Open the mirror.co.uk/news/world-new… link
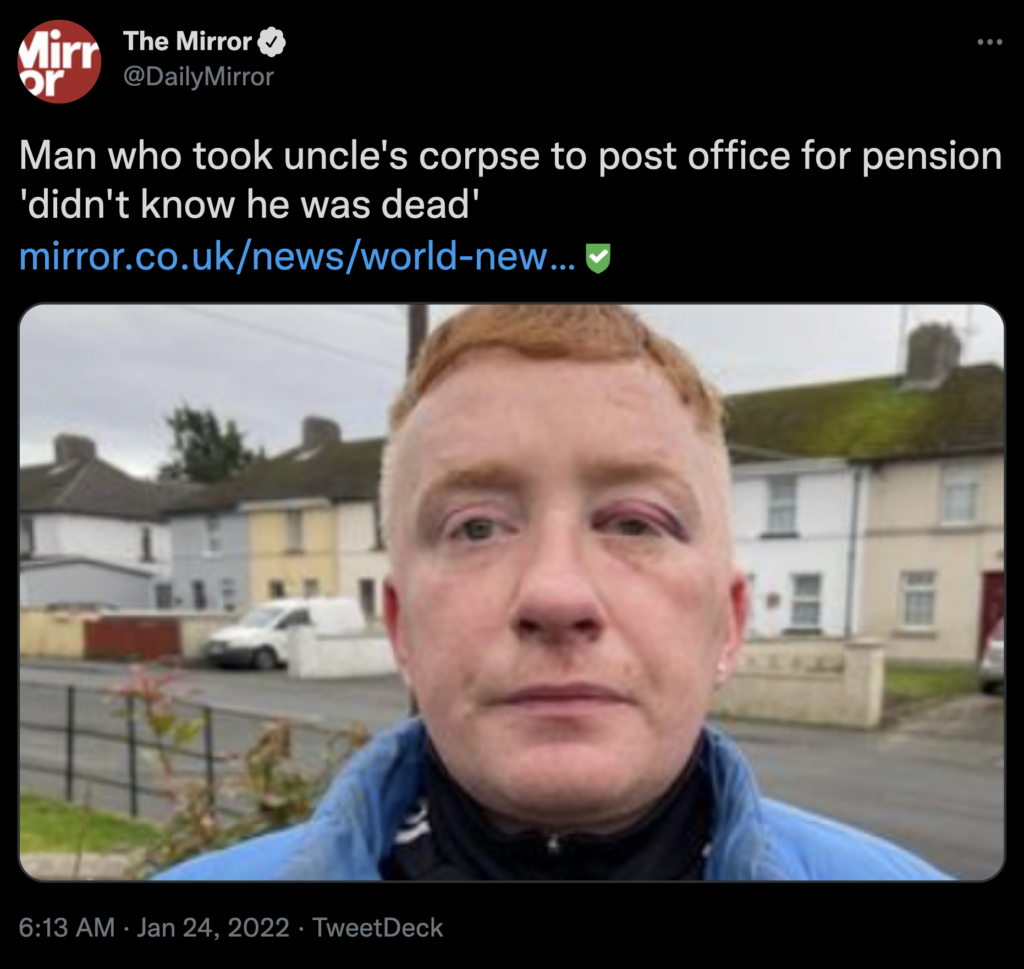The width and height of the screenshot is (1024, 969). click(x=297, y=256)
